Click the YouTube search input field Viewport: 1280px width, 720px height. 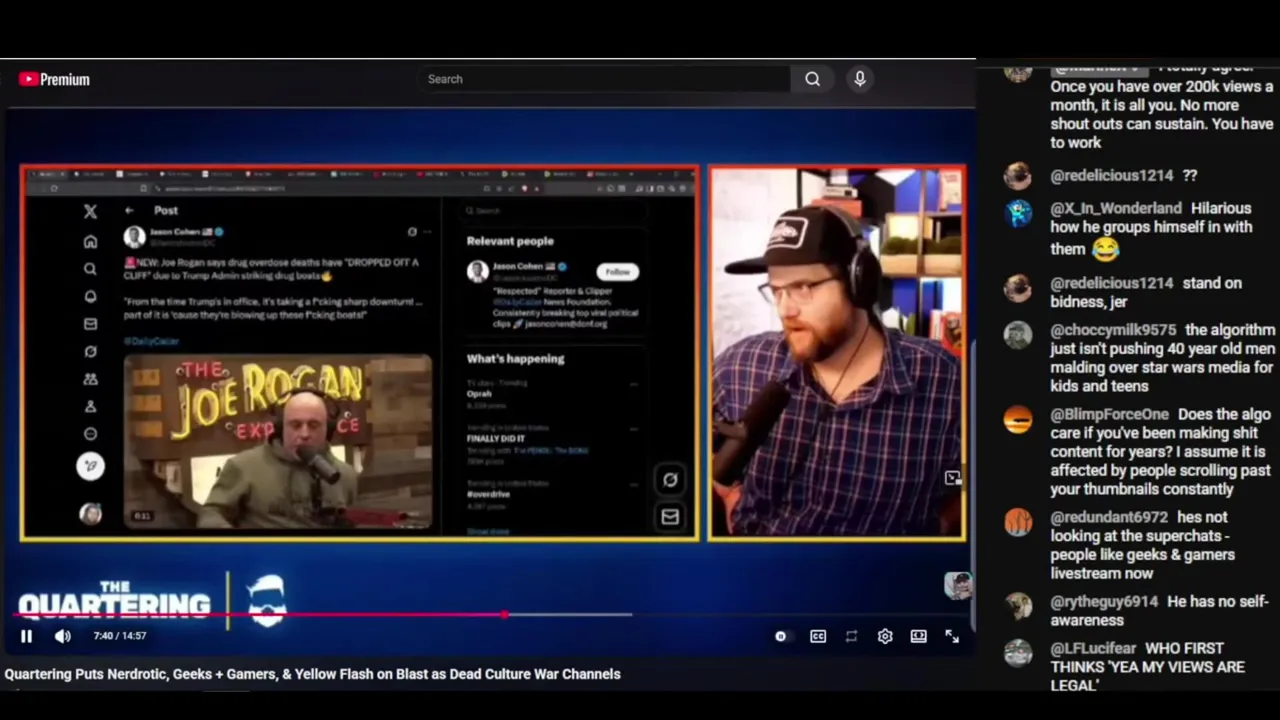(603, 79)
